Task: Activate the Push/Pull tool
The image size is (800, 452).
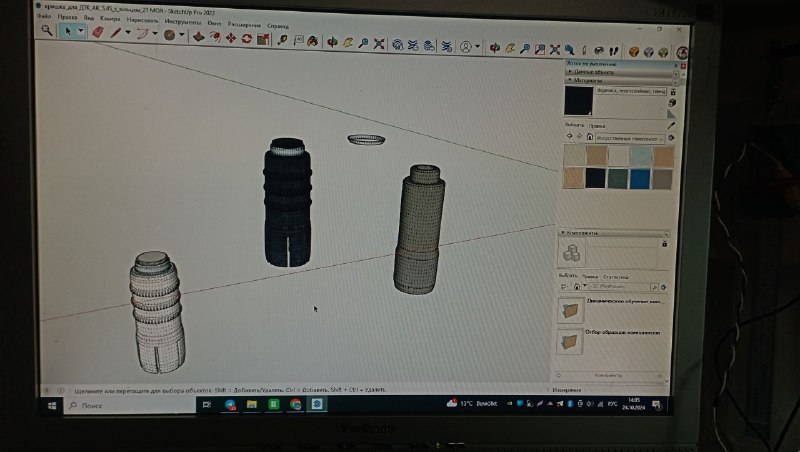Action: click(199, 37)
